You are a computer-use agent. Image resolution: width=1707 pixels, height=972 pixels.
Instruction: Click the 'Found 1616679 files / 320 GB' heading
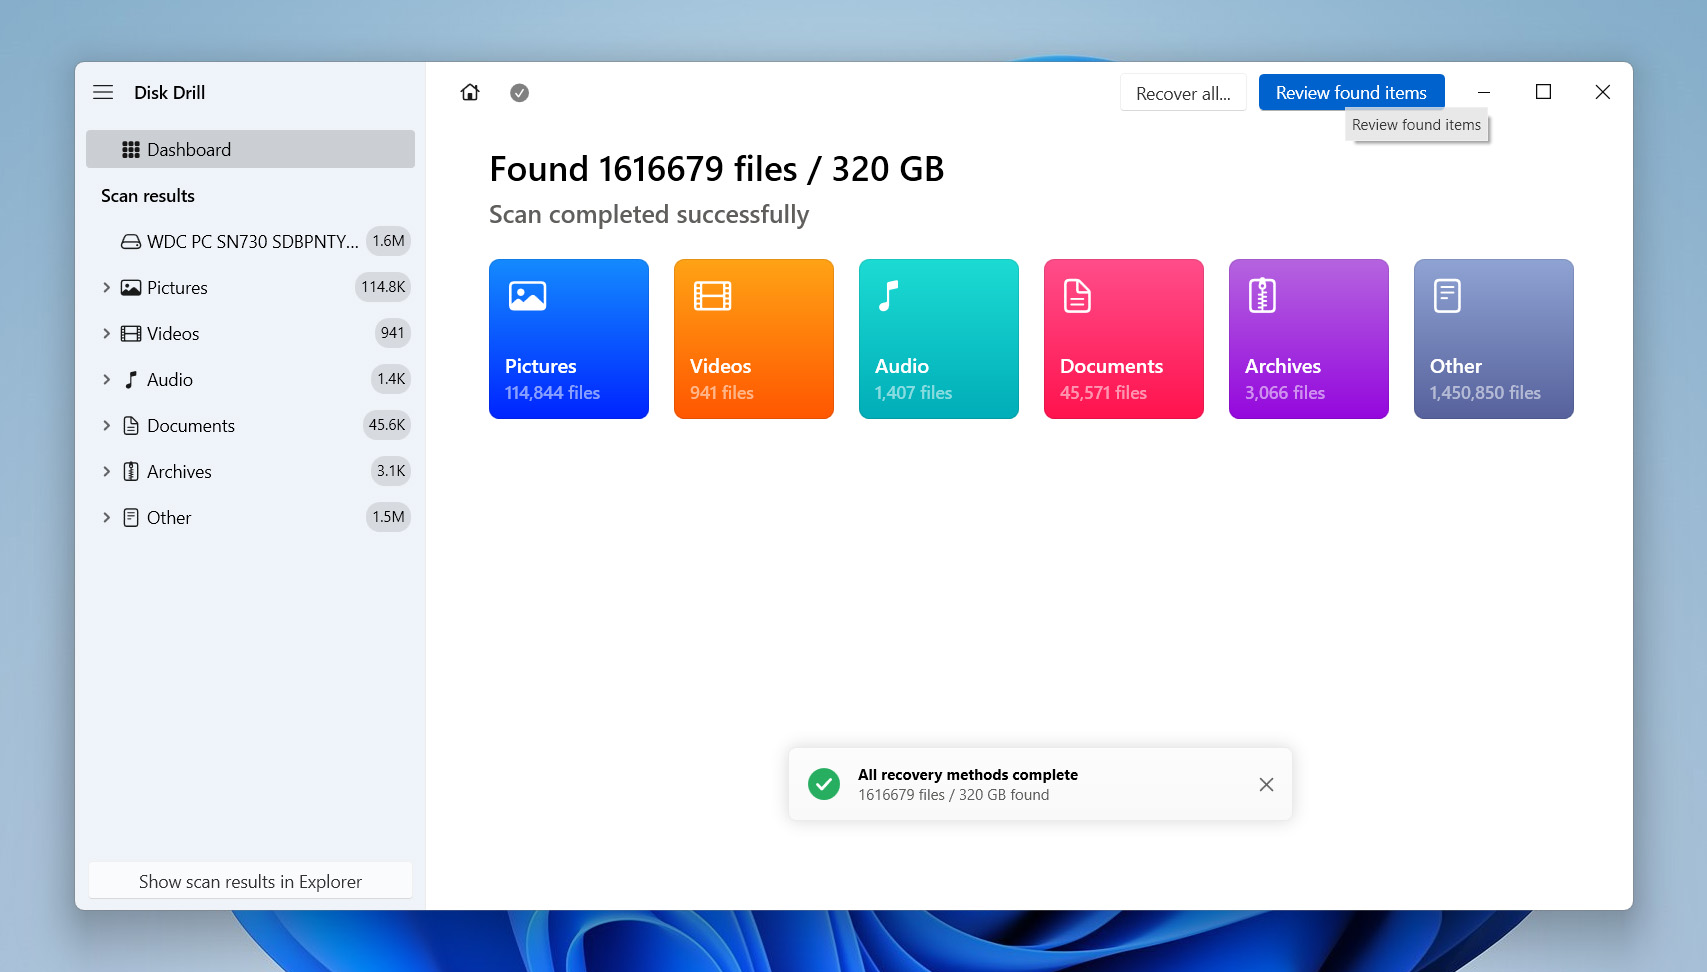(x=717, y=169)
